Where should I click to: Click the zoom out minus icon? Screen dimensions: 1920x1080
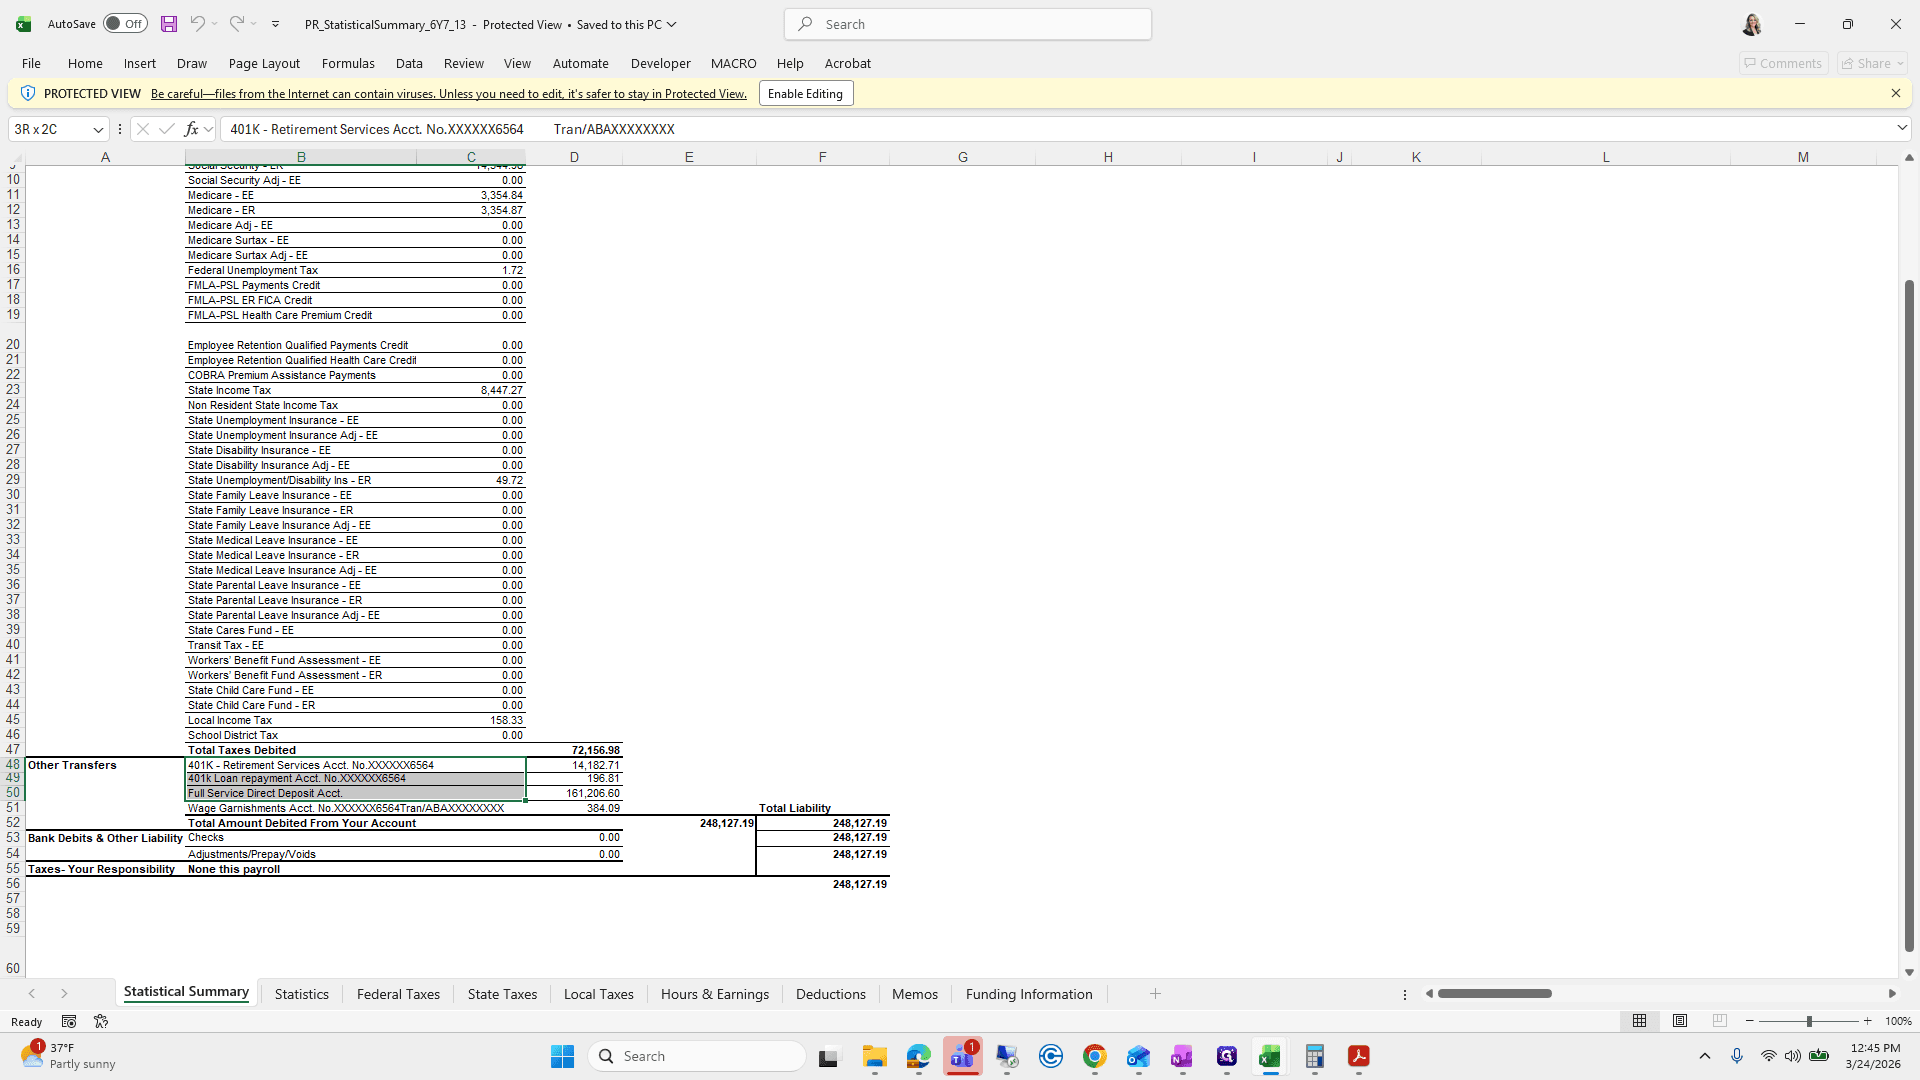(1750, 1021)
